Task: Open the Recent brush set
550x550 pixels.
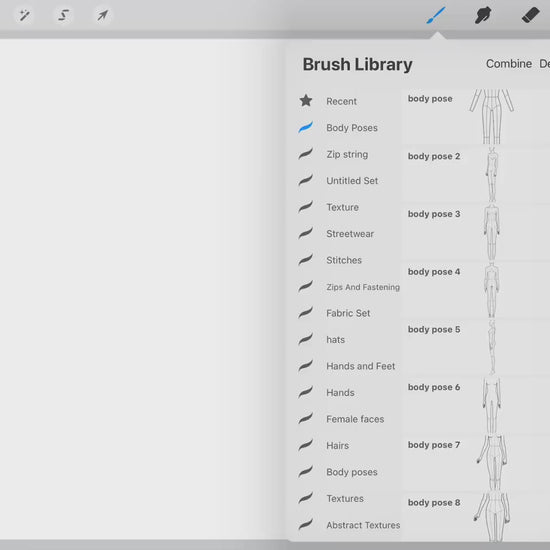Action: (x=341, y=101)
